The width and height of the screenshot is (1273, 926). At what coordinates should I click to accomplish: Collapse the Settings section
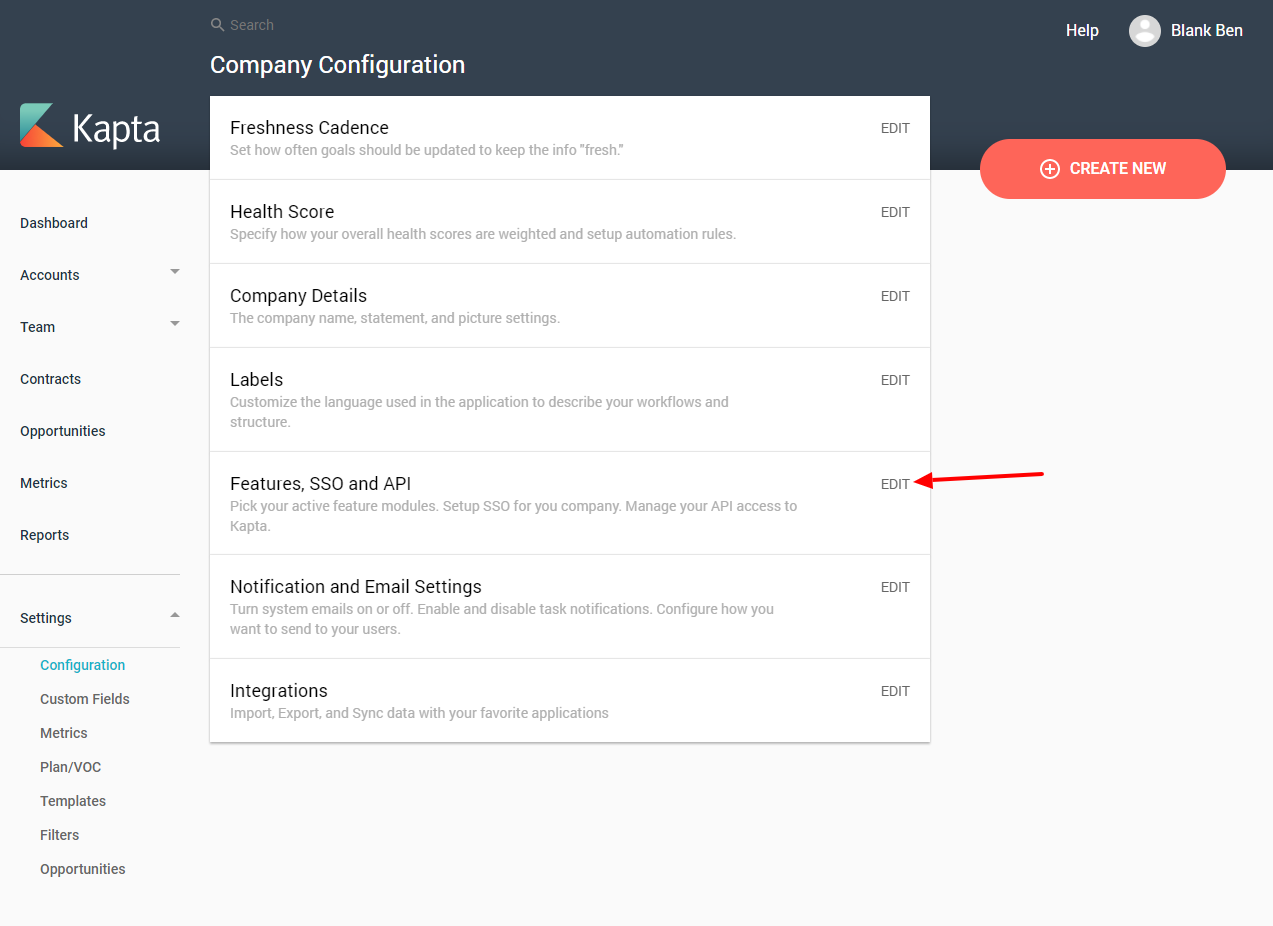(175, 614)
